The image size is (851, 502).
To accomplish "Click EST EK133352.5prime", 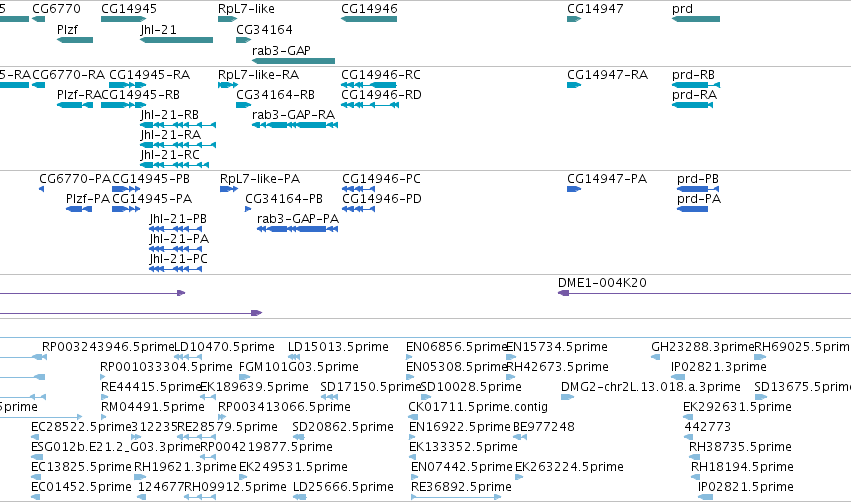I will 463,447.
